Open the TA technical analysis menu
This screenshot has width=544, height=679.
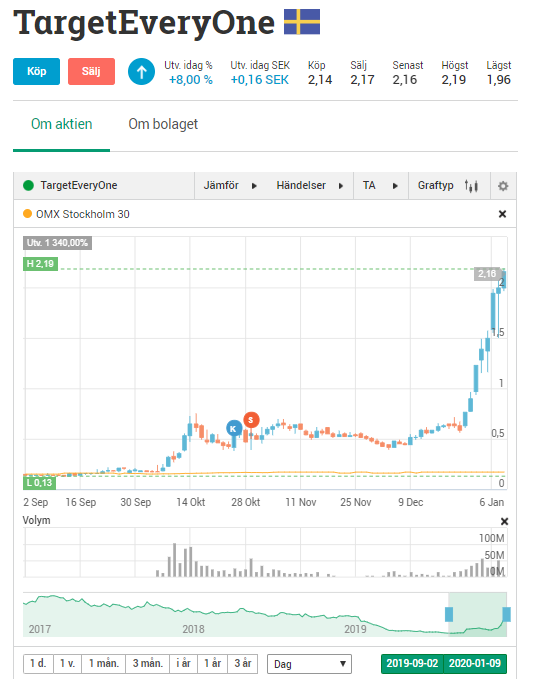pyautogui.click(x=381, y=186)
